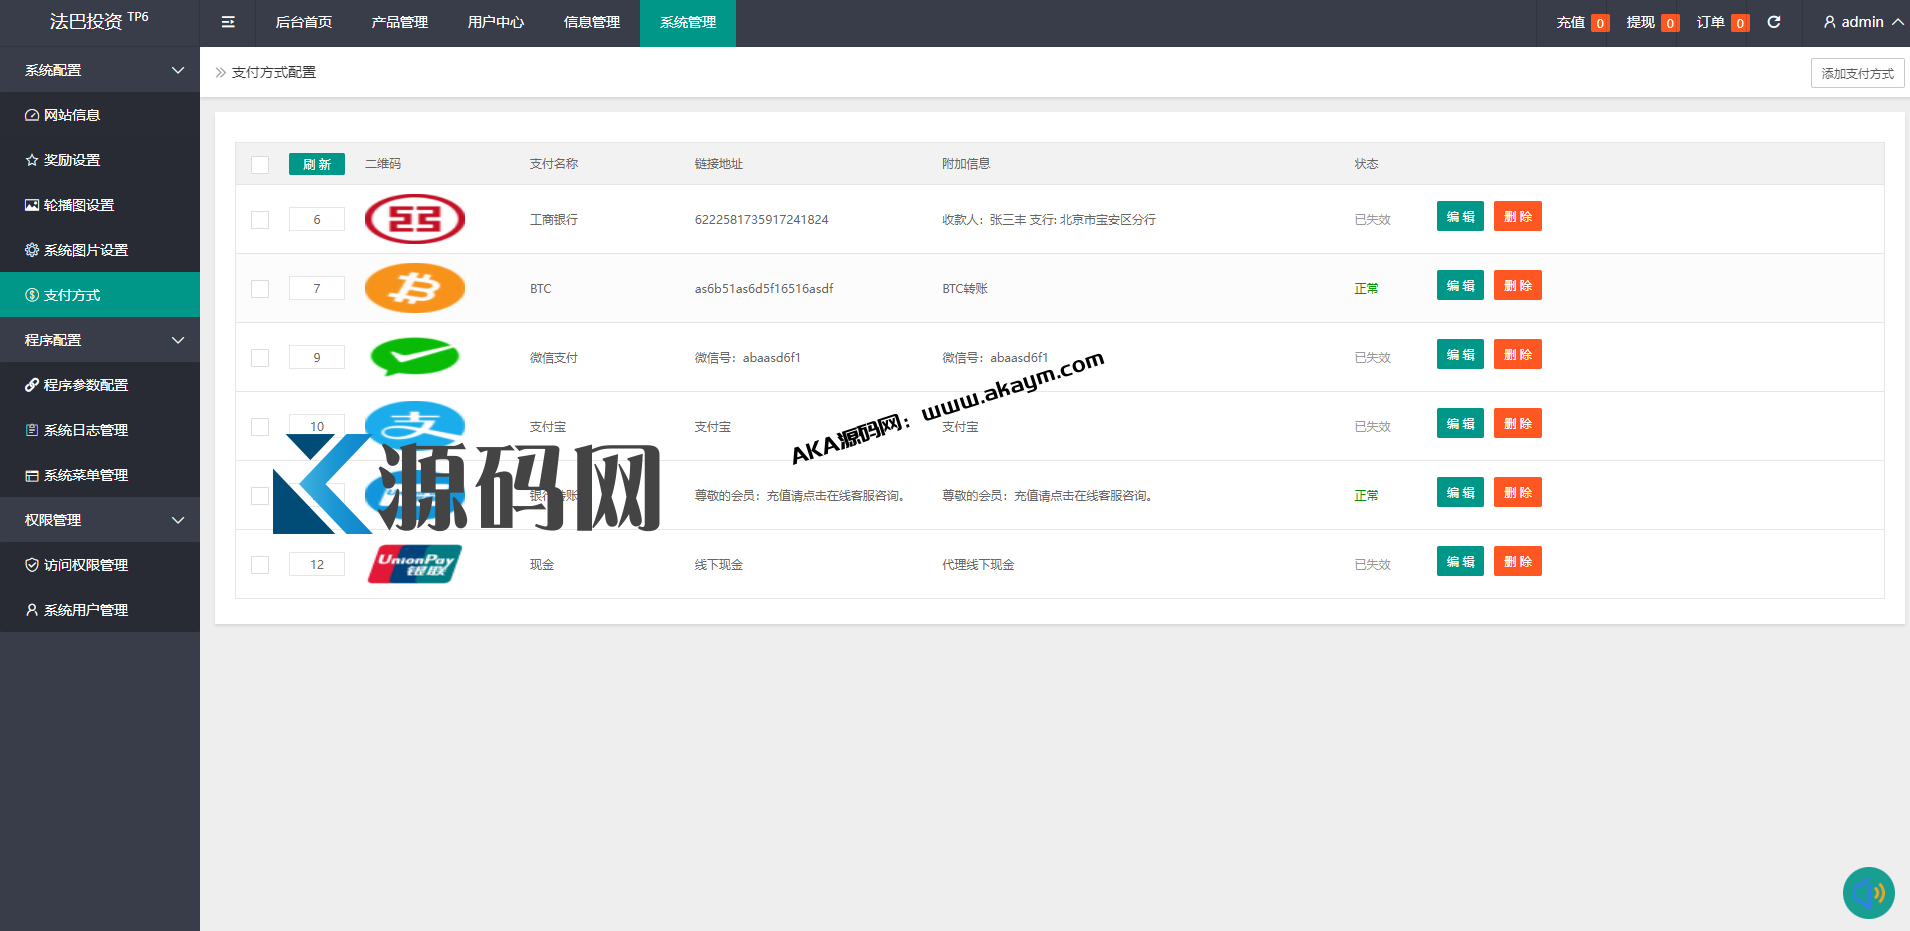Click the ICBC bank logo thumbnail

click(415, 219)
